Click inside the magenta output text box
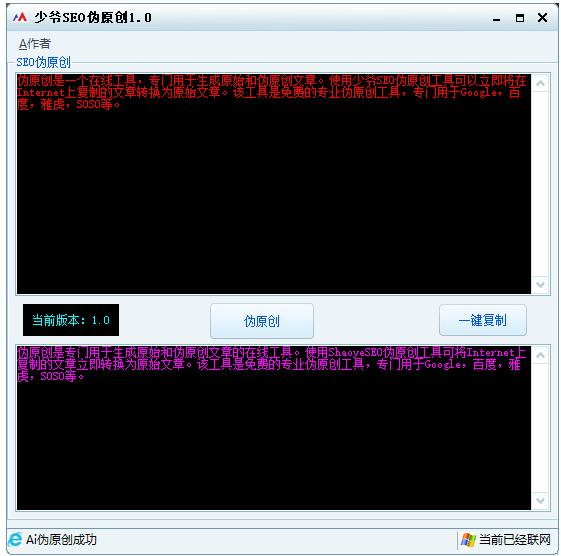Image resolution: width=561 pixels, height=556 pixels. pos(274,428)
